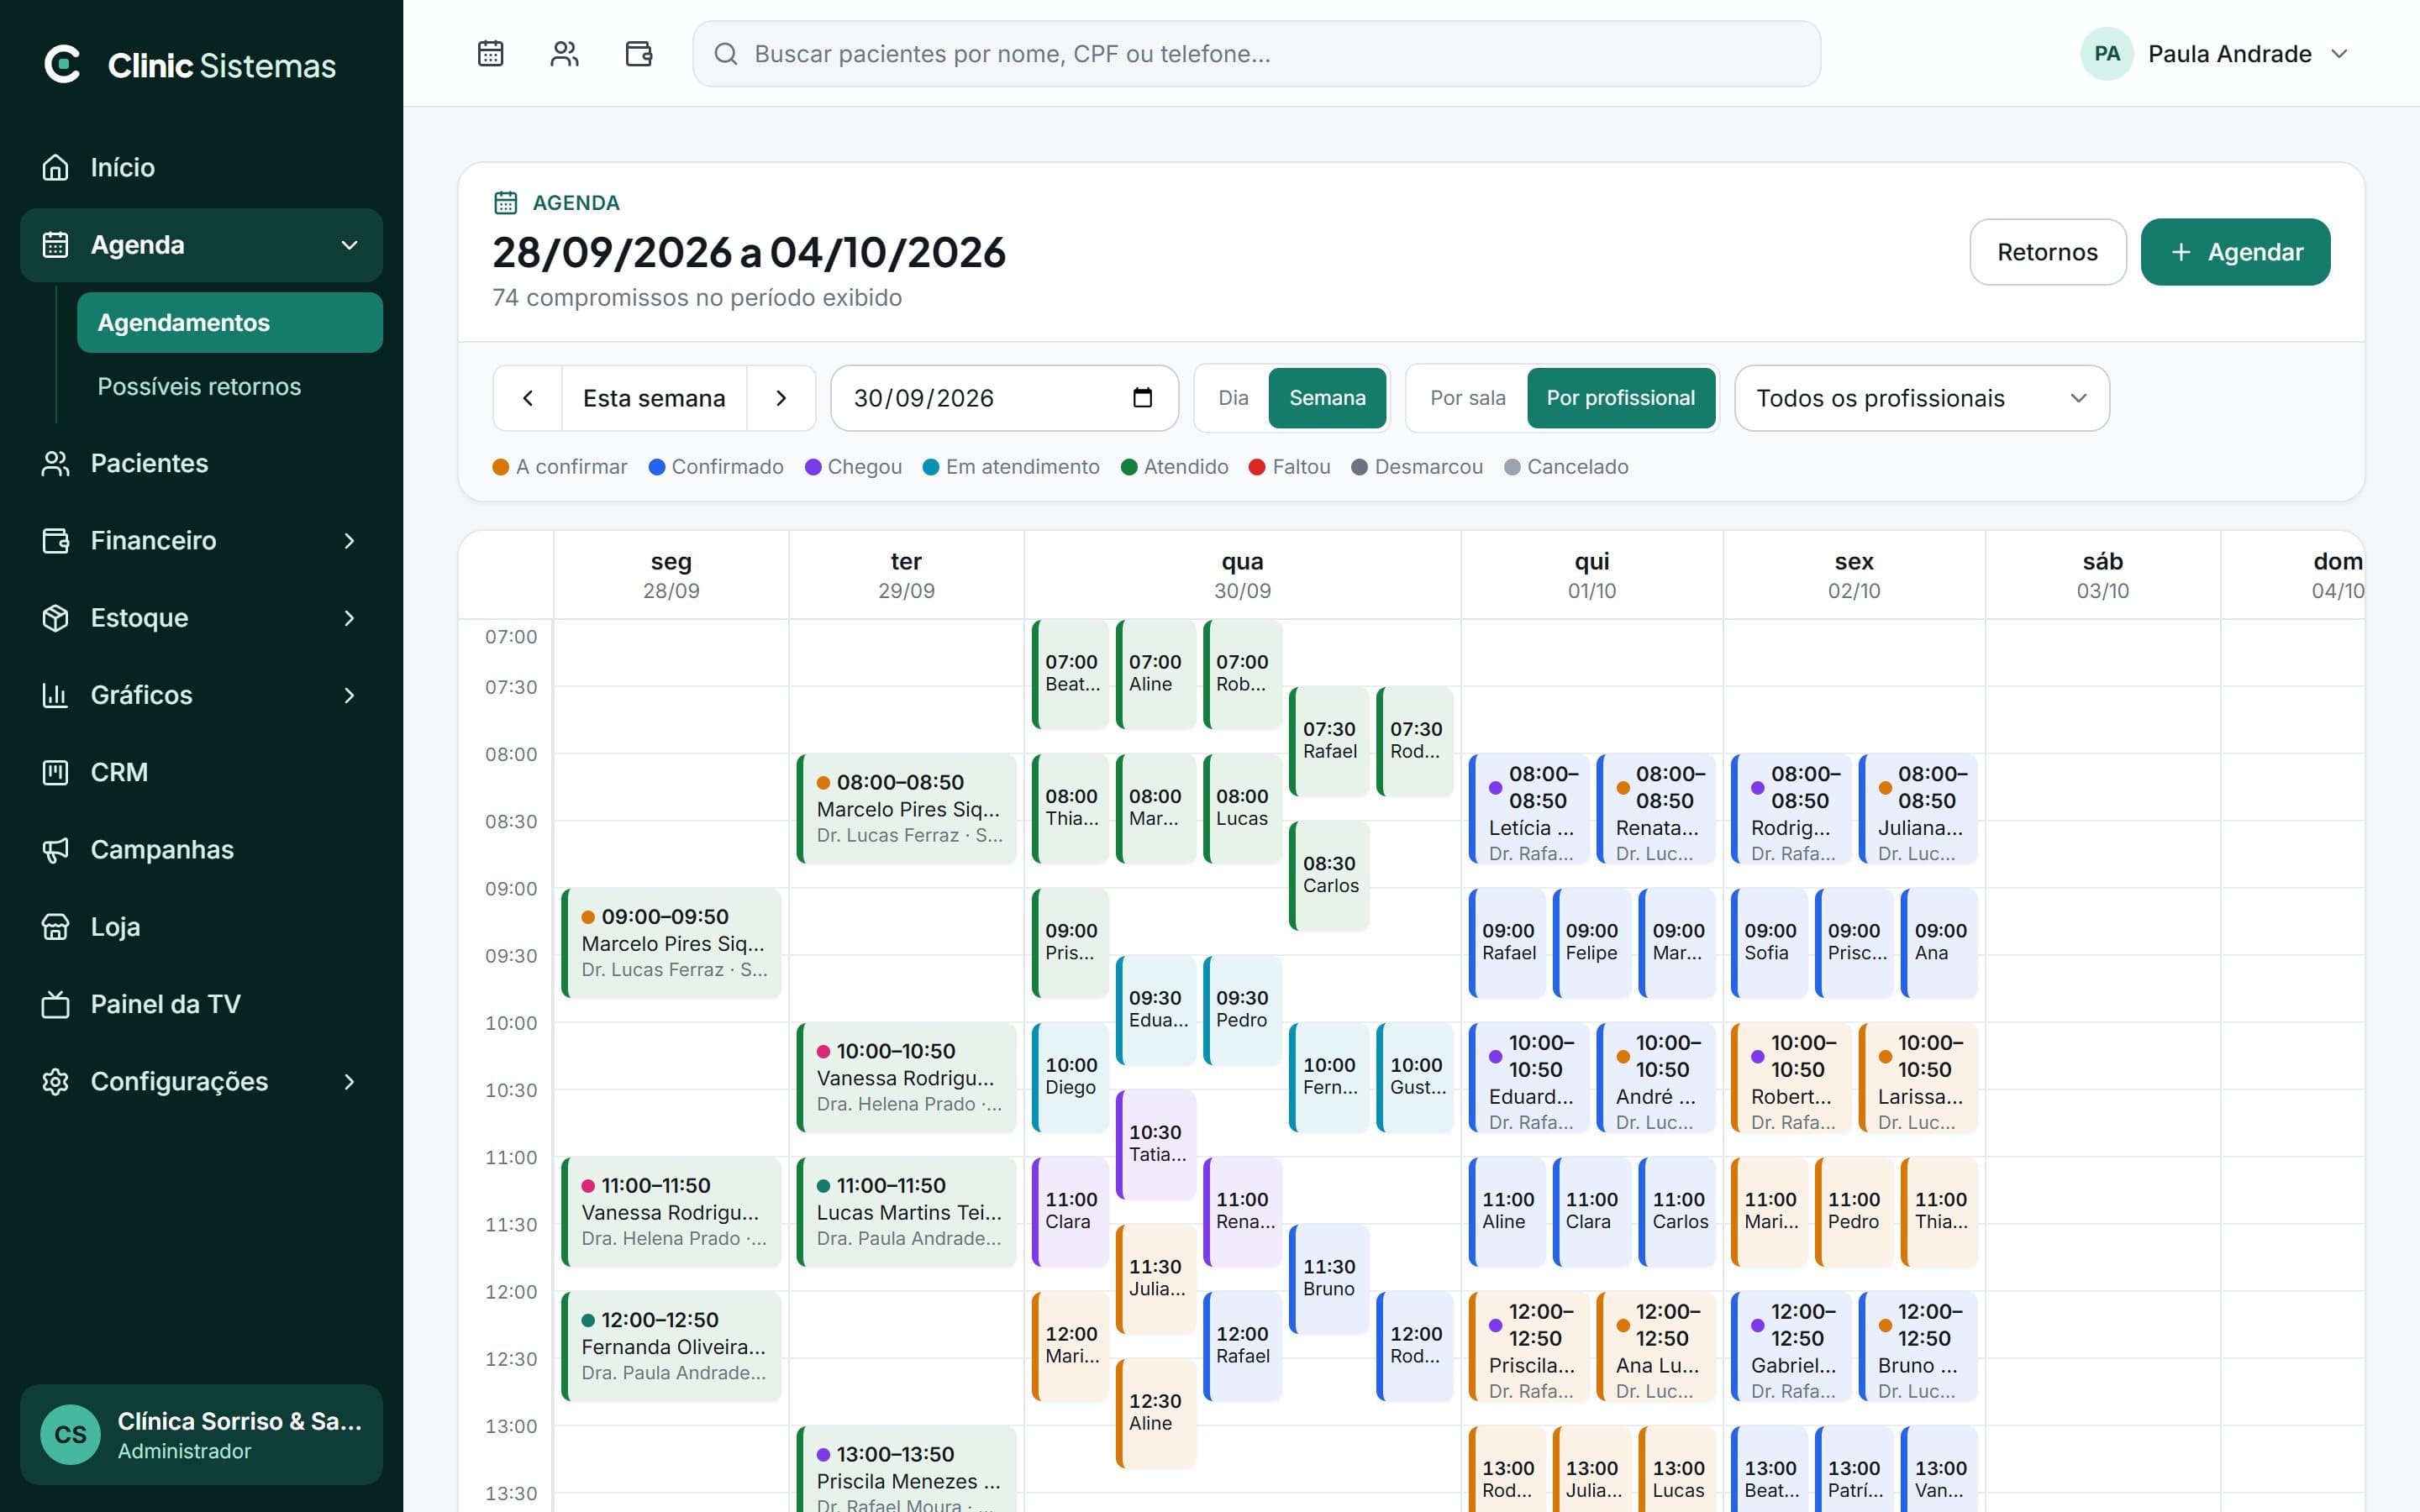Go to previous week arrow
The image size is (2420, 1512).
(528, 398)
